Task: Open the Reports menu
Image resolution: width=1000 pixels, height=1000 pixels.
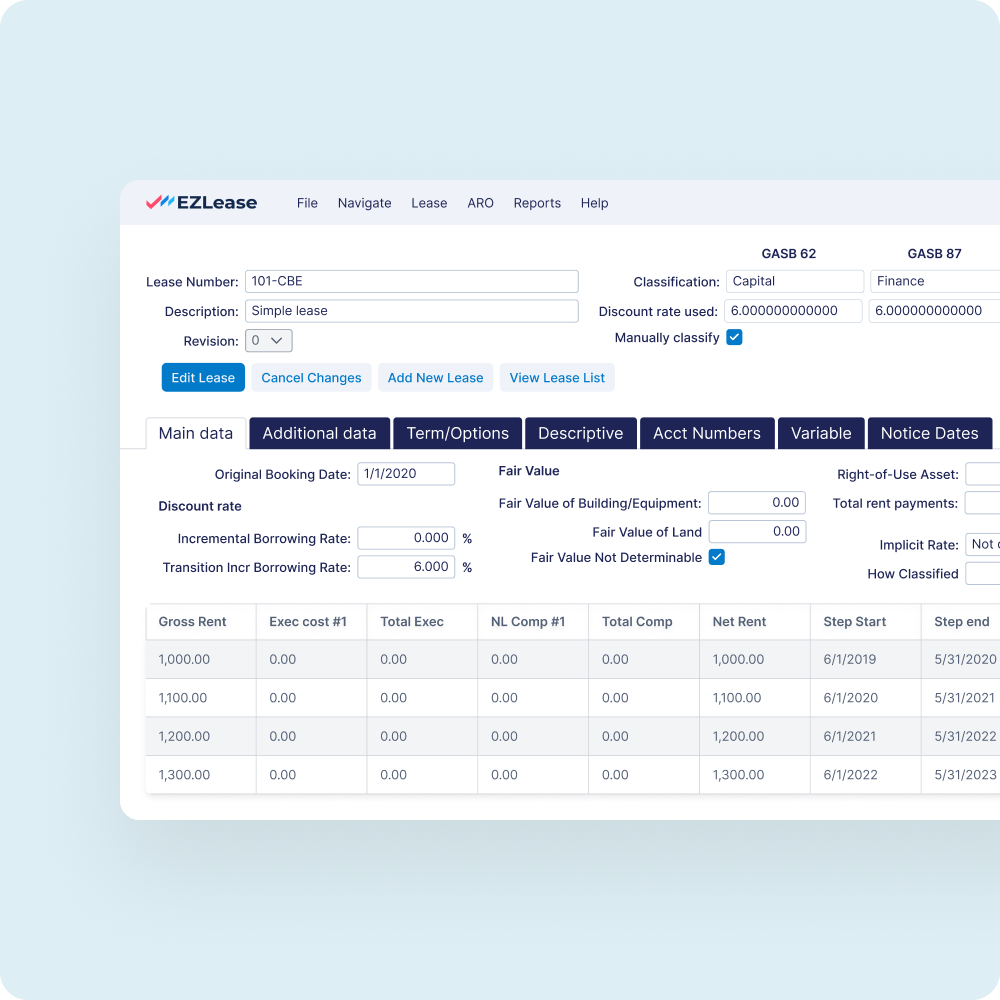Action: pos(537,203)
